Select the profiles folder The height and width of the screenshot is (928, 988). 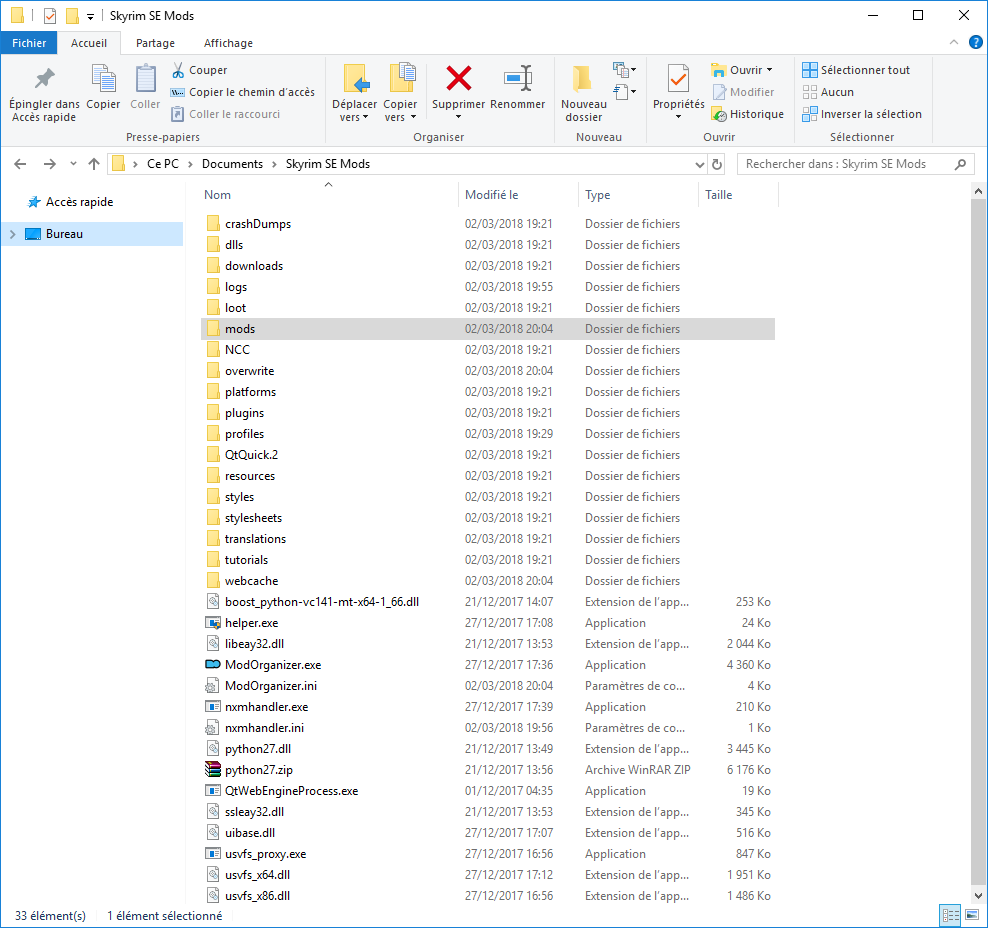coord(488,433)
